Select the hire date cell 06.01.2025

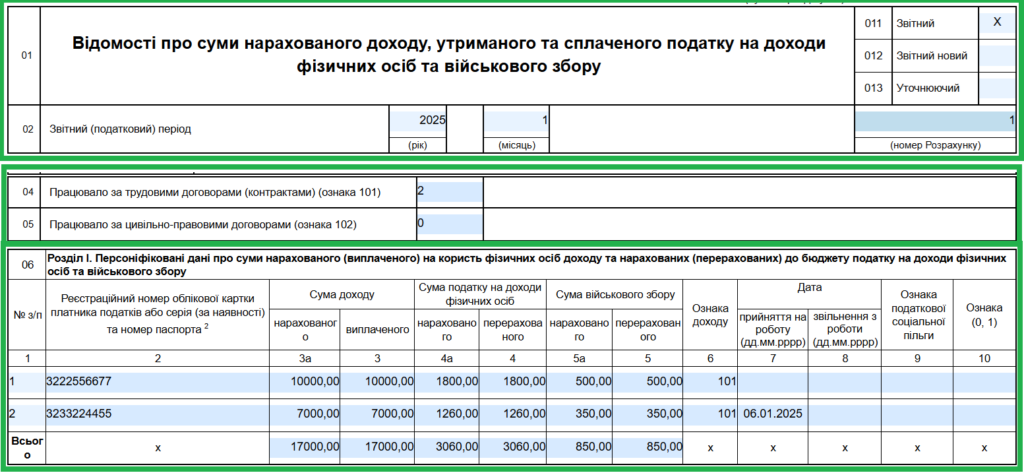[772, 414]
